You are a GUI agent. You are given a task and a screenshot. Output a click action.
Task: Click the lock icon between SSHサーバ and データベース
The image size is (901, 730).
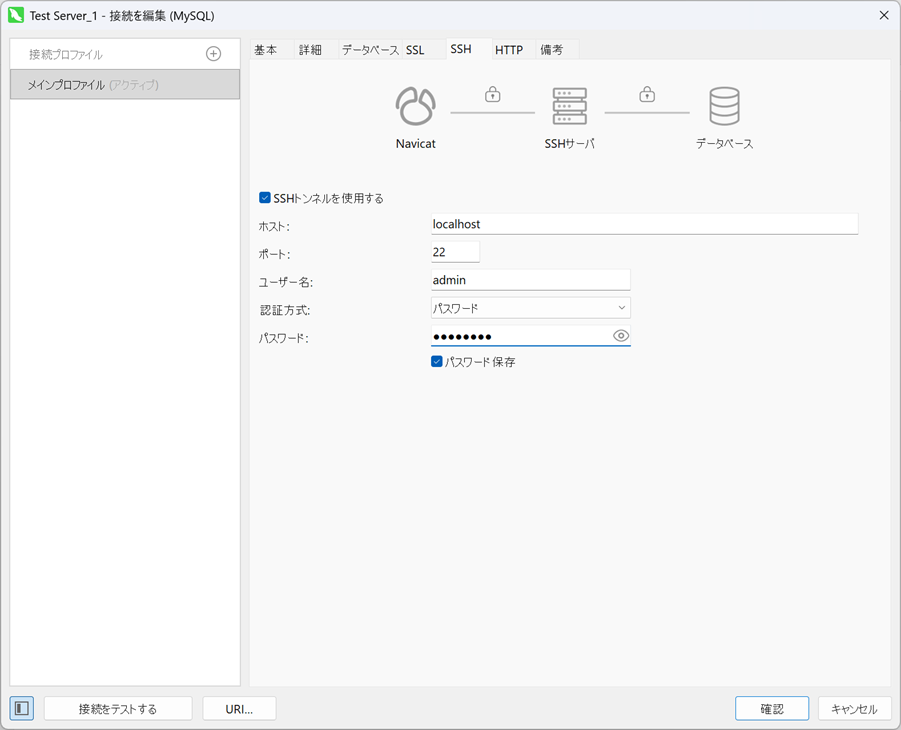pyautogui.click(x=647, y=94)
